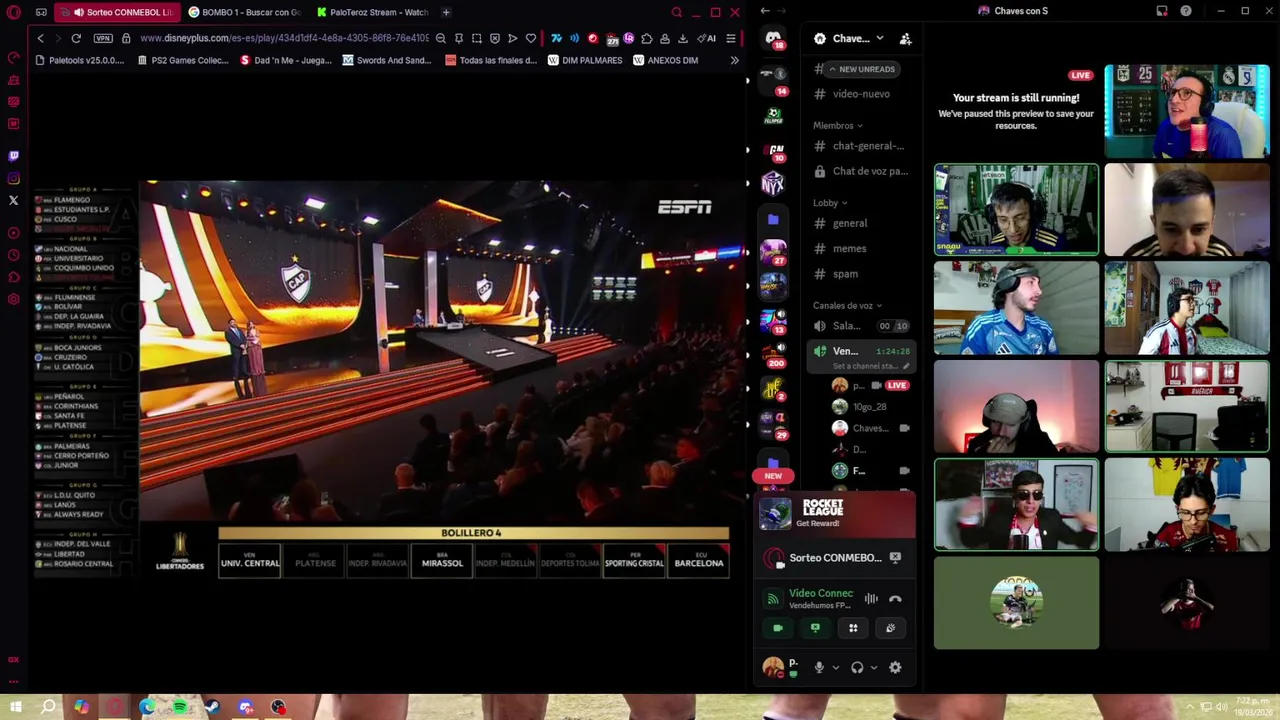Go back in the browser navigation
Image resolution: width=1280 pixels, height=720 pixels.
click(x=40, y=38)
